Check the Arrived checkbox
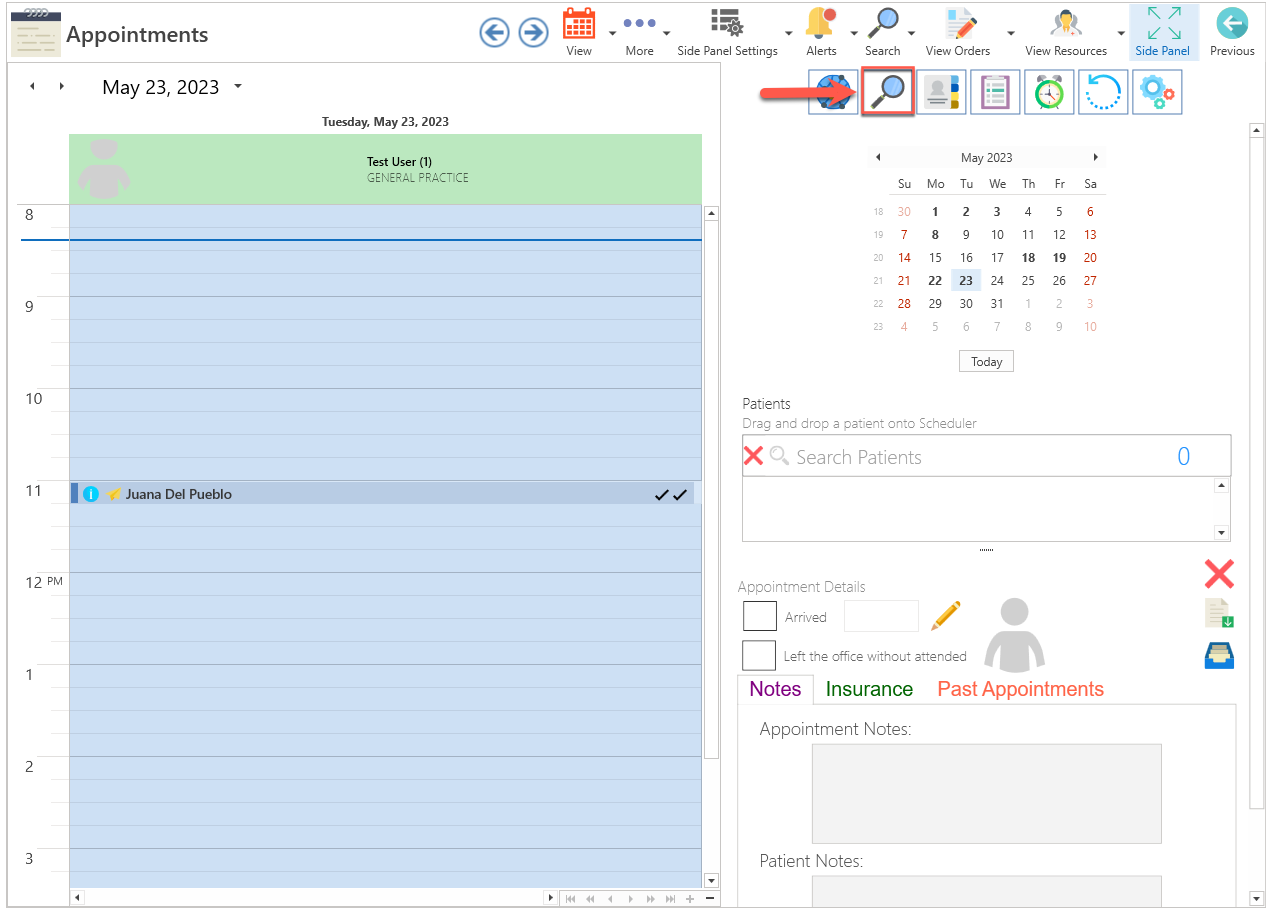 [x=760, y=616]
